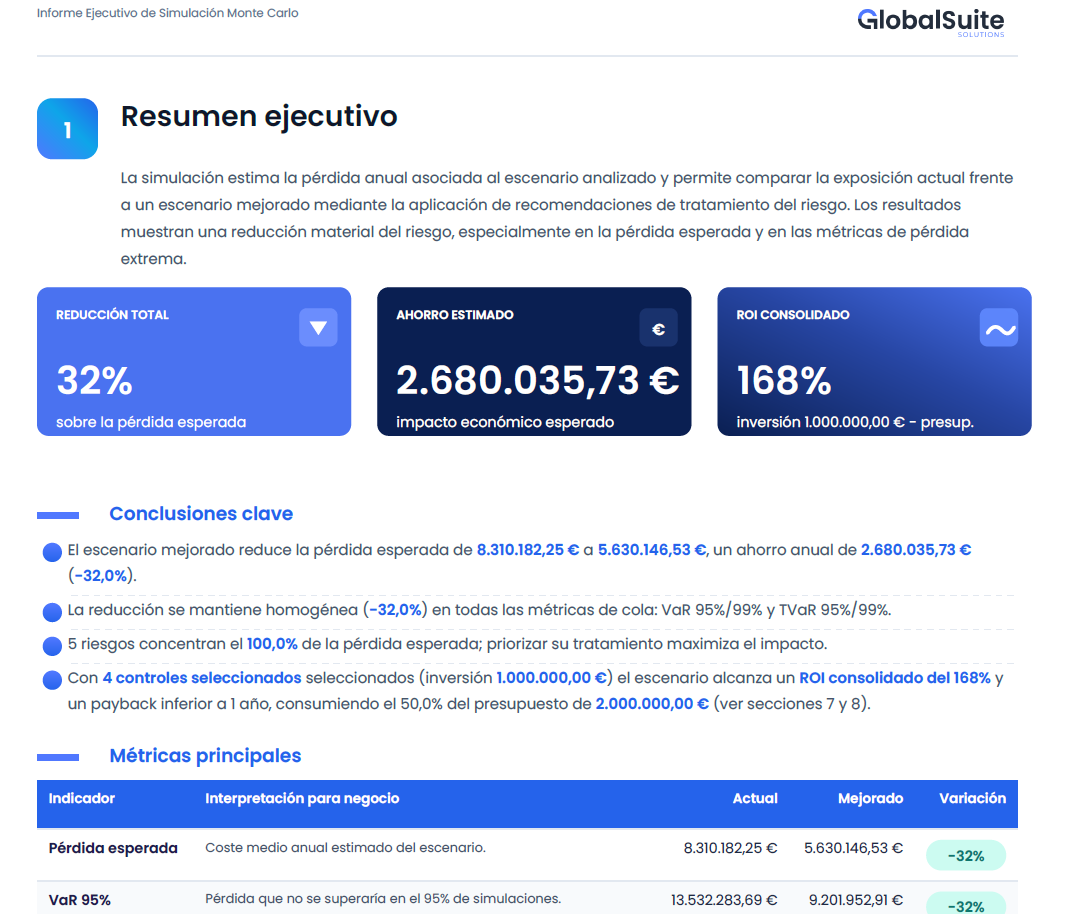This screenshot has width=1086, height=914.
Task: Click the Conclusiones clave section heading
Action: coord(201,514)
